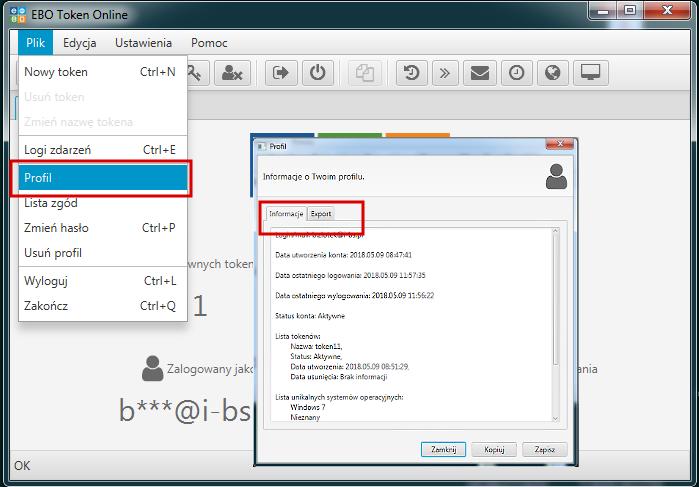Click the 'Status: Aktywne,' token line
The height and width of the screenshot is (487, 699).
pos(316,356)
